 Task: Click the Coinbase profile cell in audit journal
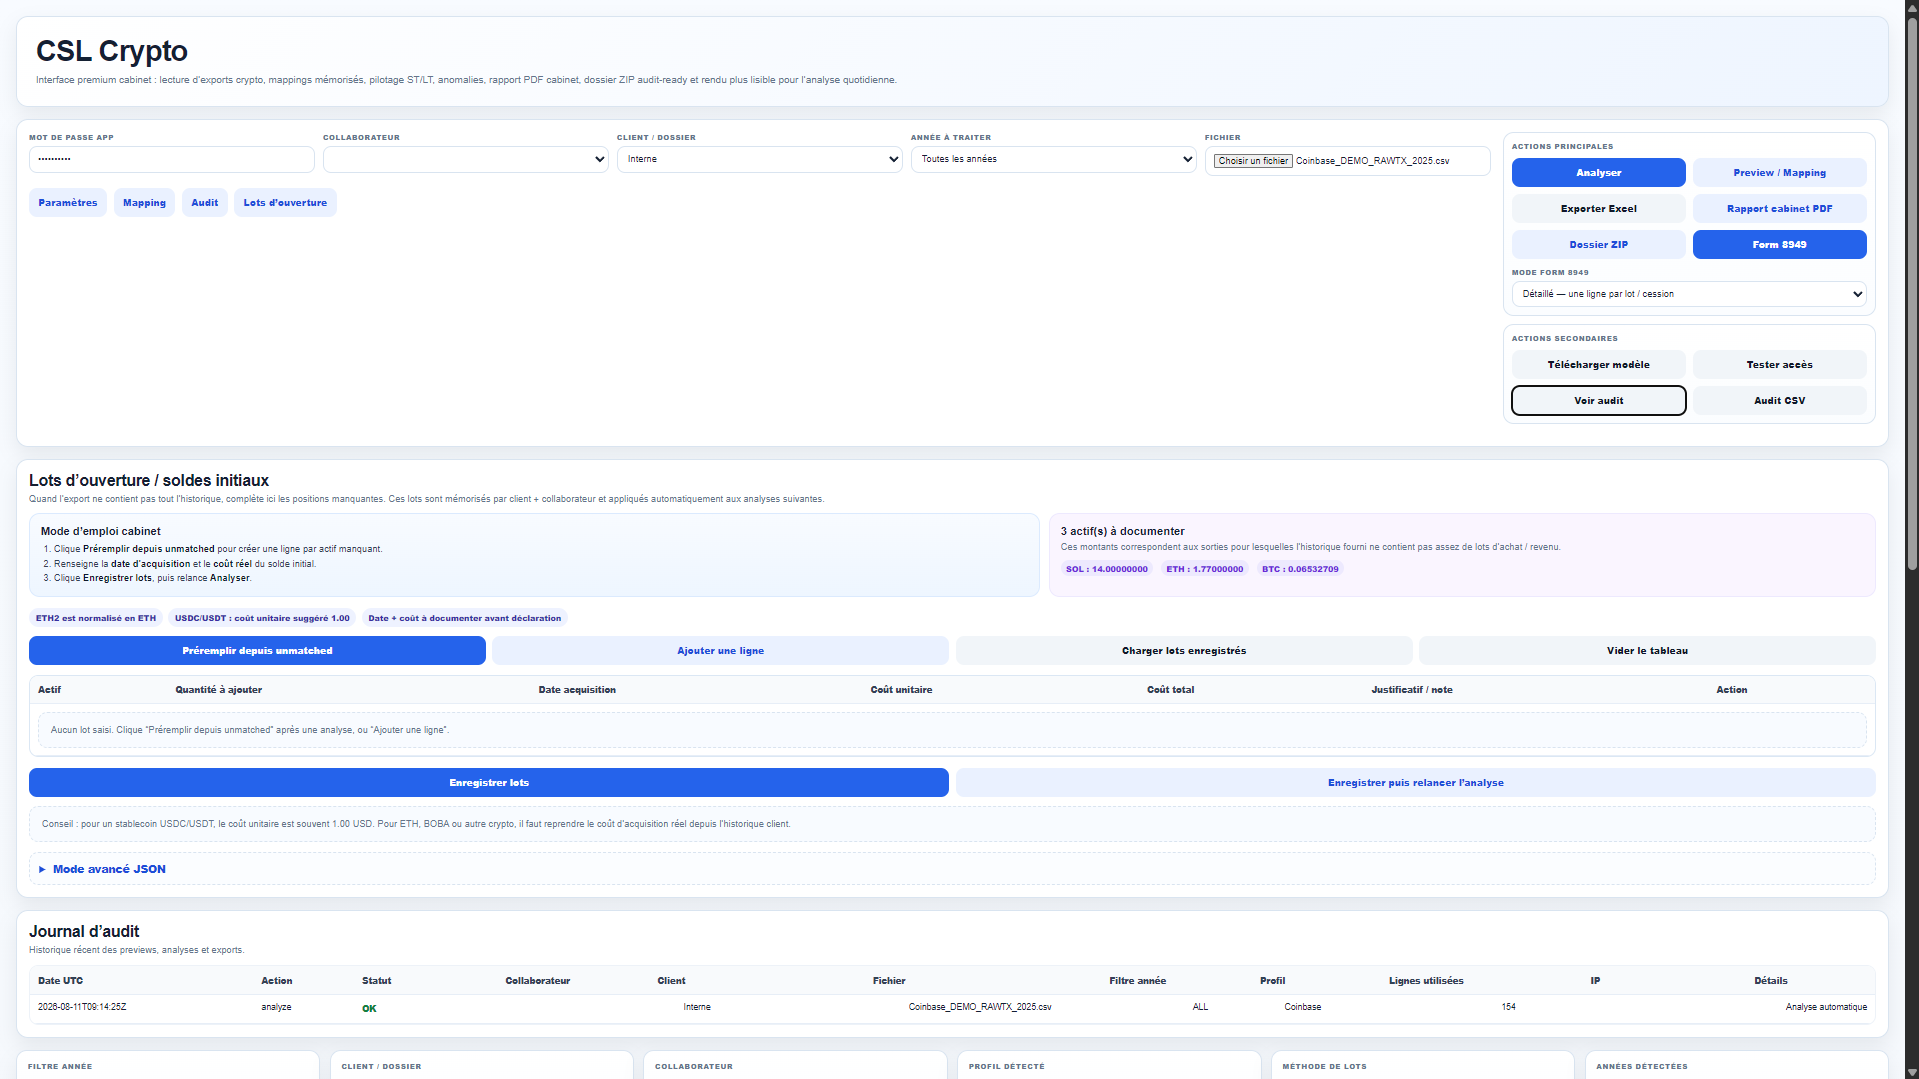[1302, 1007]
